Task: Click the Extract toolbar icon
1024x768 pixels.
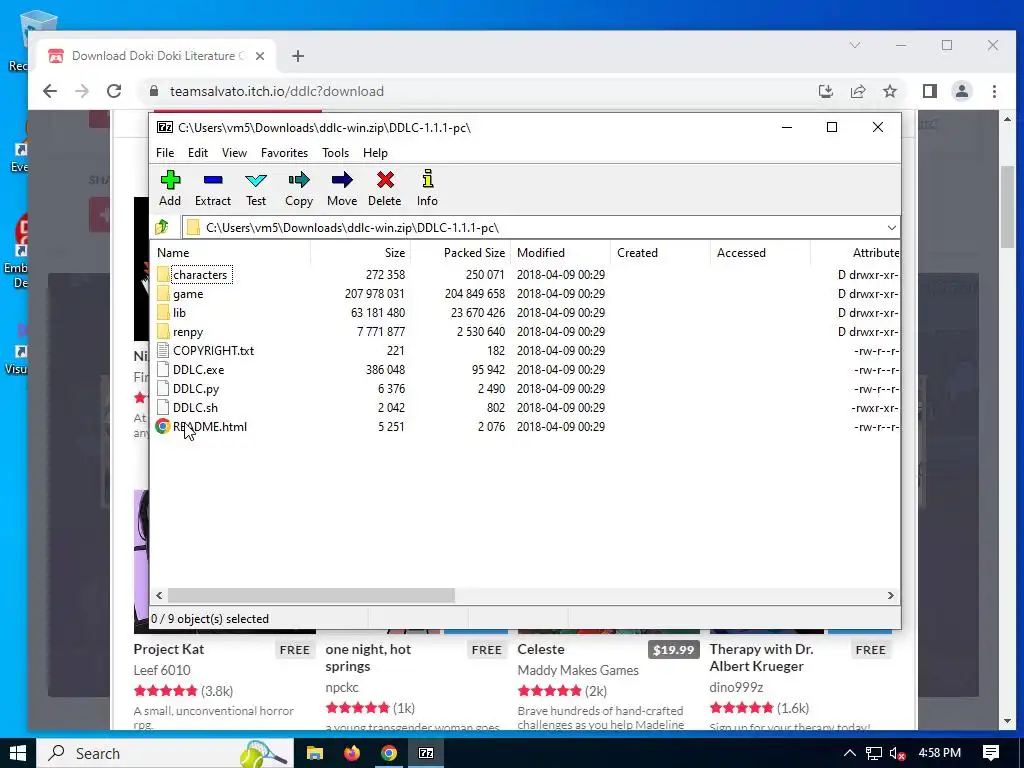Action: tap(213, 180)
